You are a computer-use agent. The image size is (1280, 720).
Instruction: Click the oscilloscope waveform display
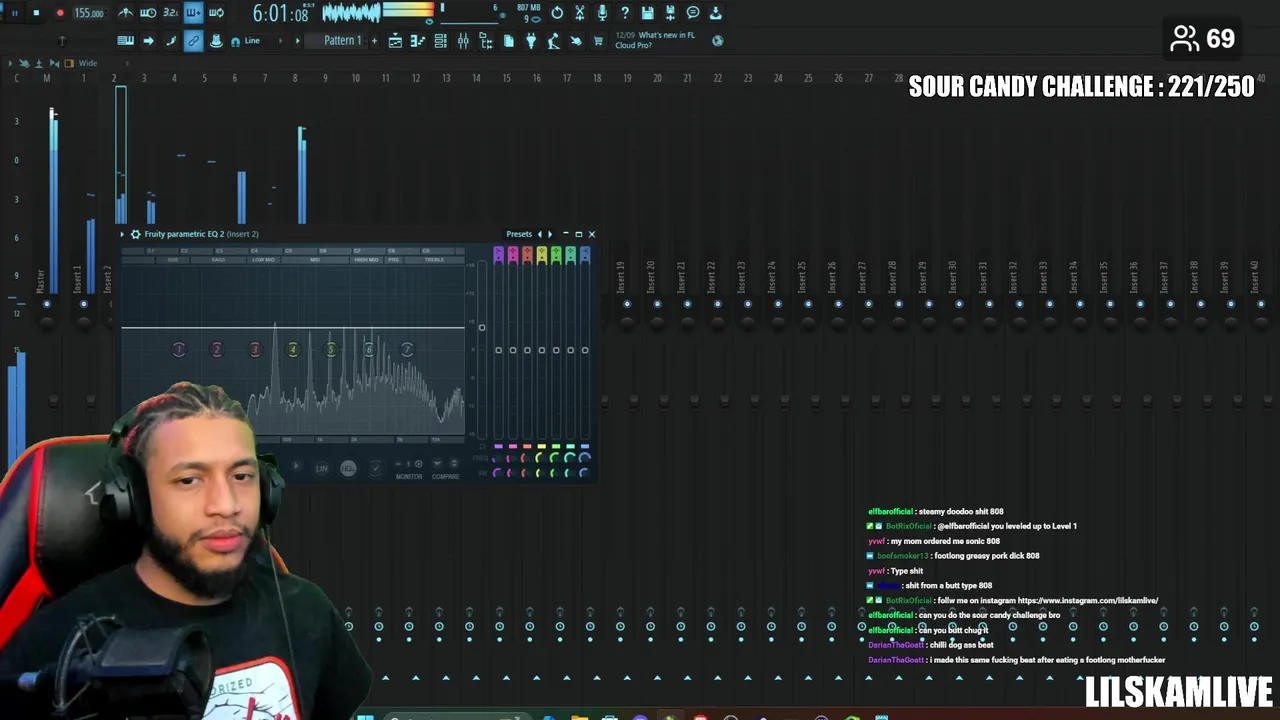click(351, 13)
